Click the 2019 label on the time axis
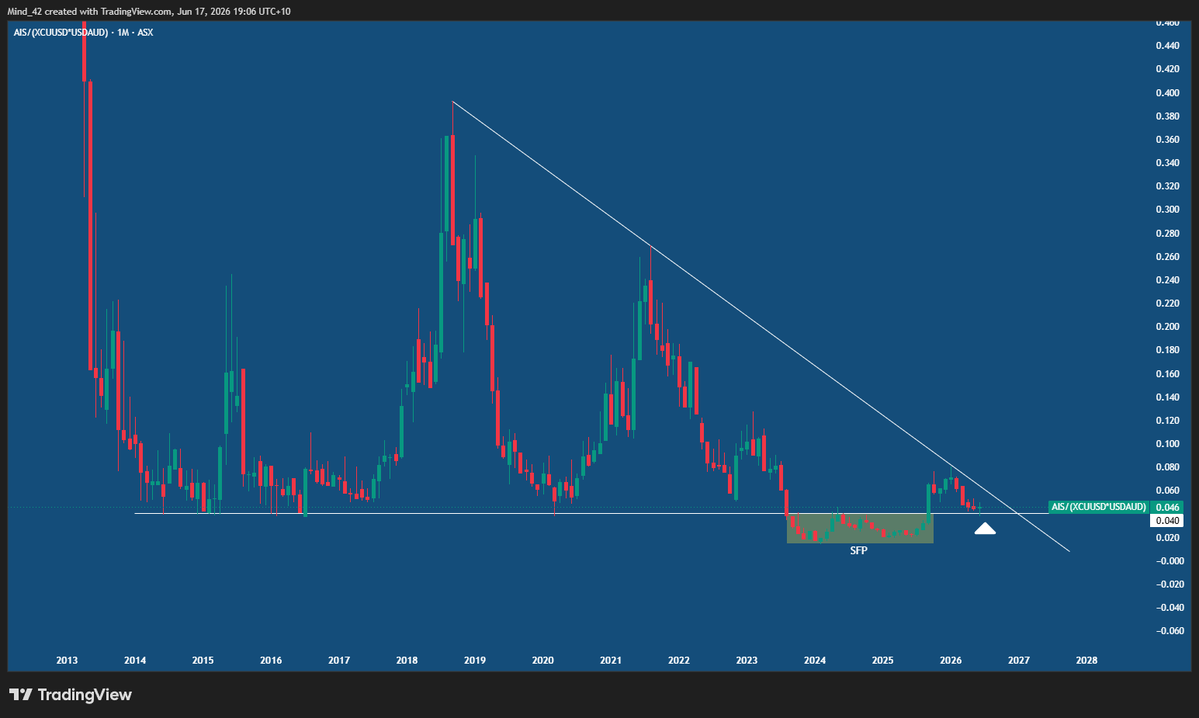 coord(475,661)
